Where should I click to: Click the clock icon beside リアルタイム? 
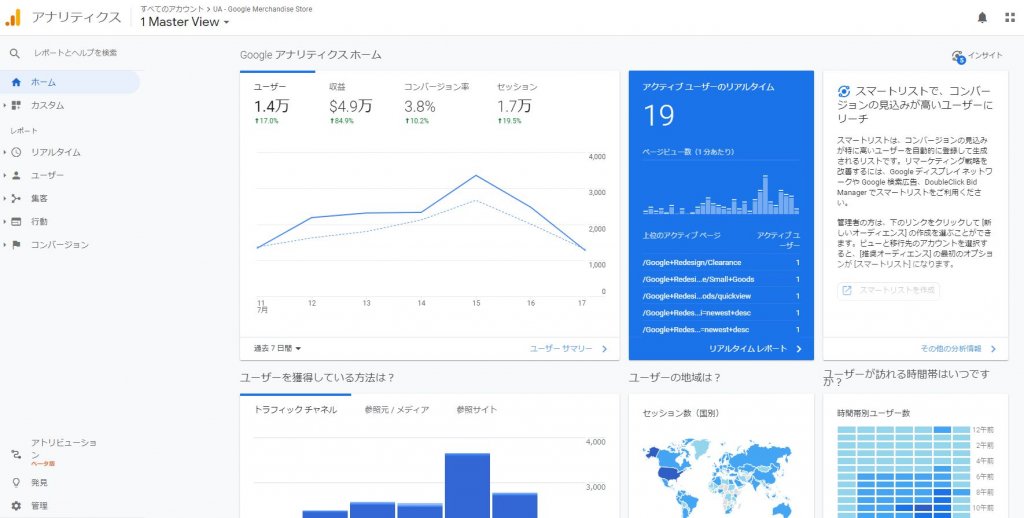click(x=16, y=152)
